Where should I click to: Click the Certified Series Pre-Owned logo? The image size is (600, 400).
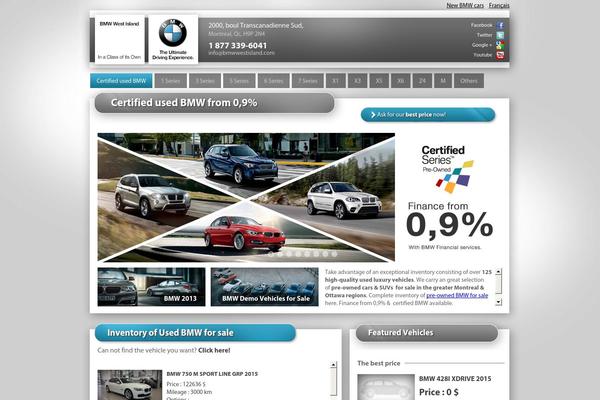click(x=447, y=169)
